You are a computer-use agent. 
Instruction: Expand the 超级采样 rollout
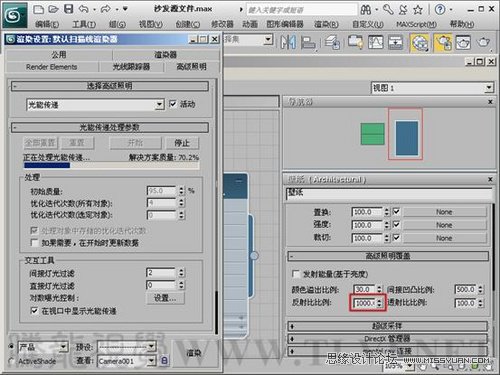(x=388, y=326)
